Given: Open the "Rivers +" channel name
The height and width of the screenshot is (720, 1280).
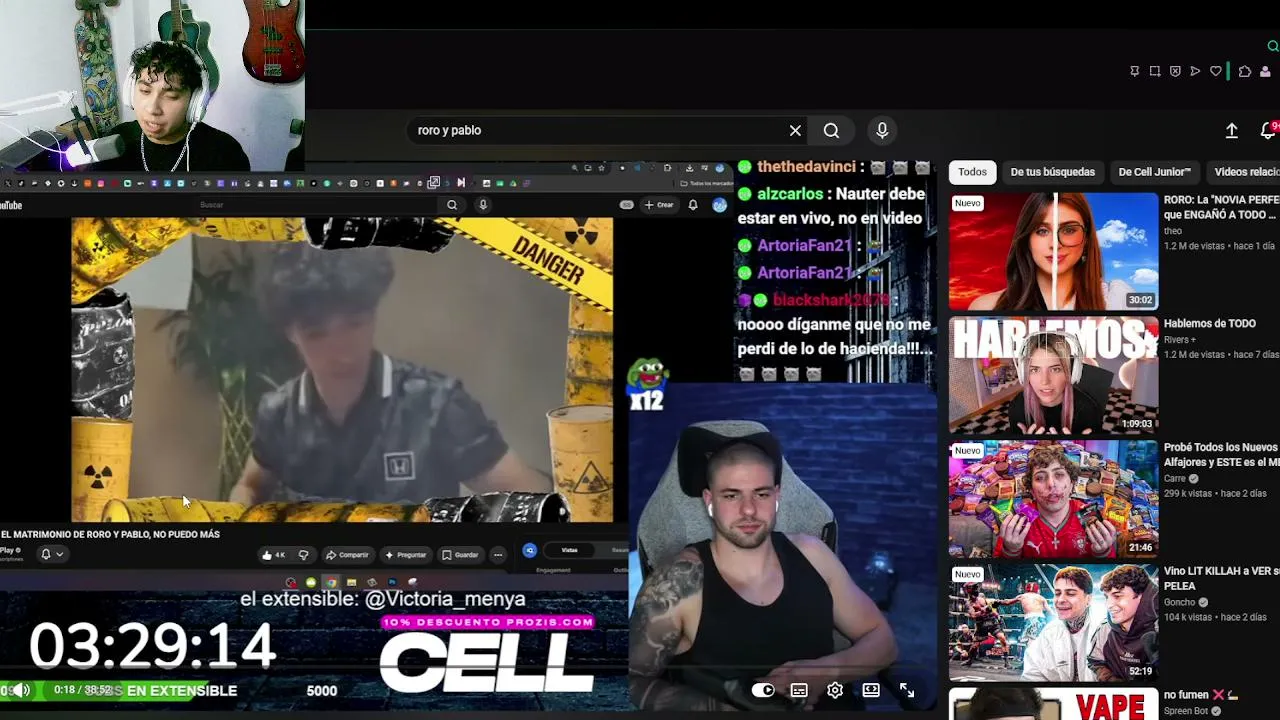Looking at the screenshot, I should (x=1180, y=340).
